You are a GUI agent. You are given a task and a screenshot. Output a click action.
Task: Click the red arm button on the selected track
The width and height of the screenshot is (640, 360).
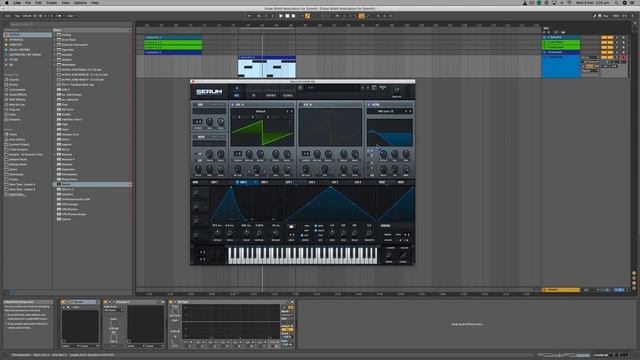point(624,58)
